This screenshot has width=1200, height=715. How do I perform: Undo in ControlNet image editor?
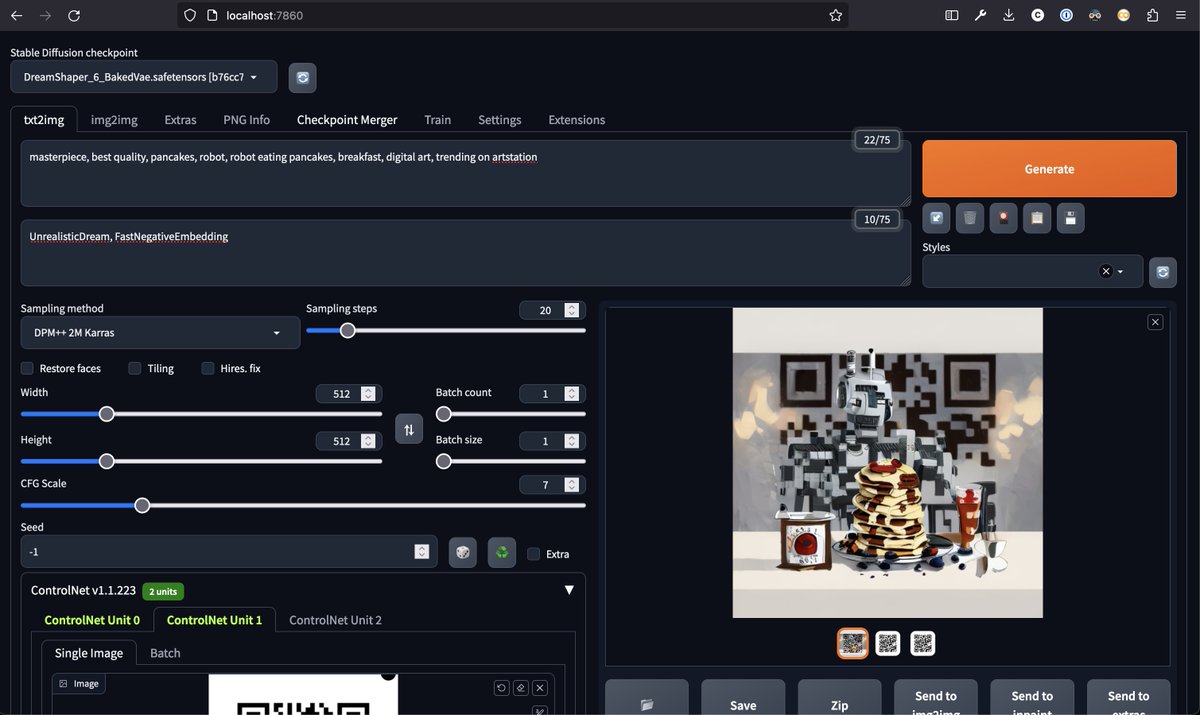click(x=501, y=688)
